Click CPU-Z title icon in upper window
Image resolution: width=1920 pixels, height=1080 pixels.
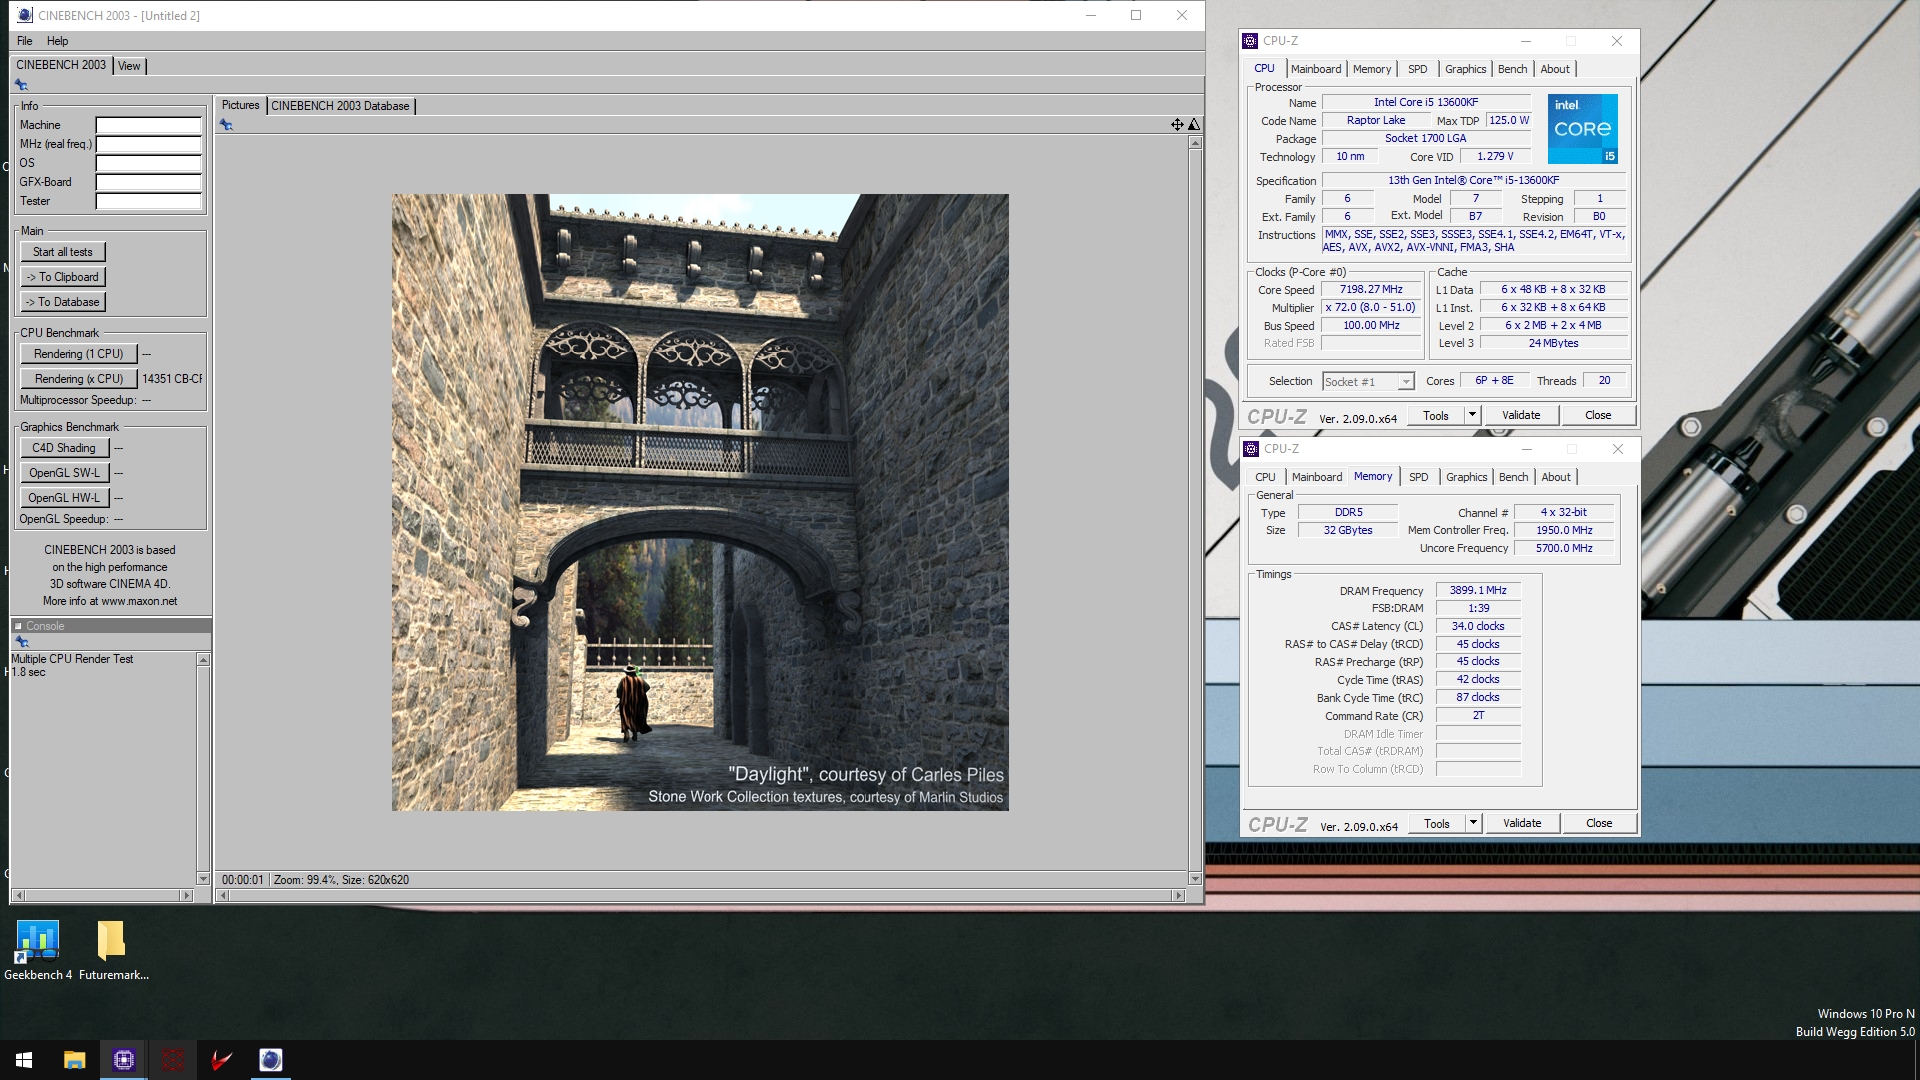click(x=1250, y=41)
